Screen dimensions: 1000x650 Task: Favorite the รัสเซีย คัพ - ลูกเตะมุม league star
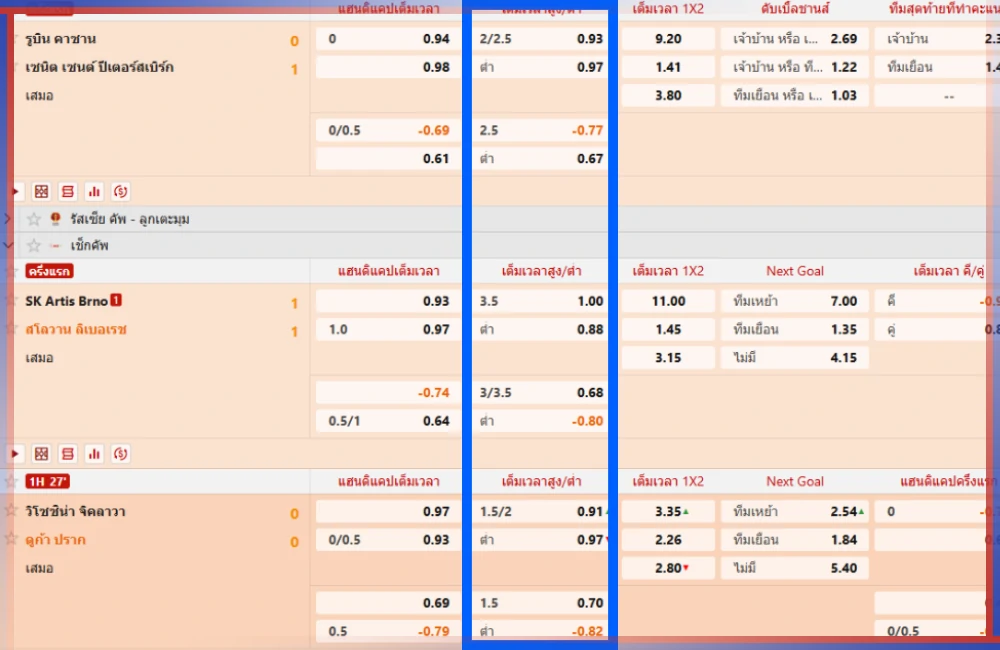(34, 219)
